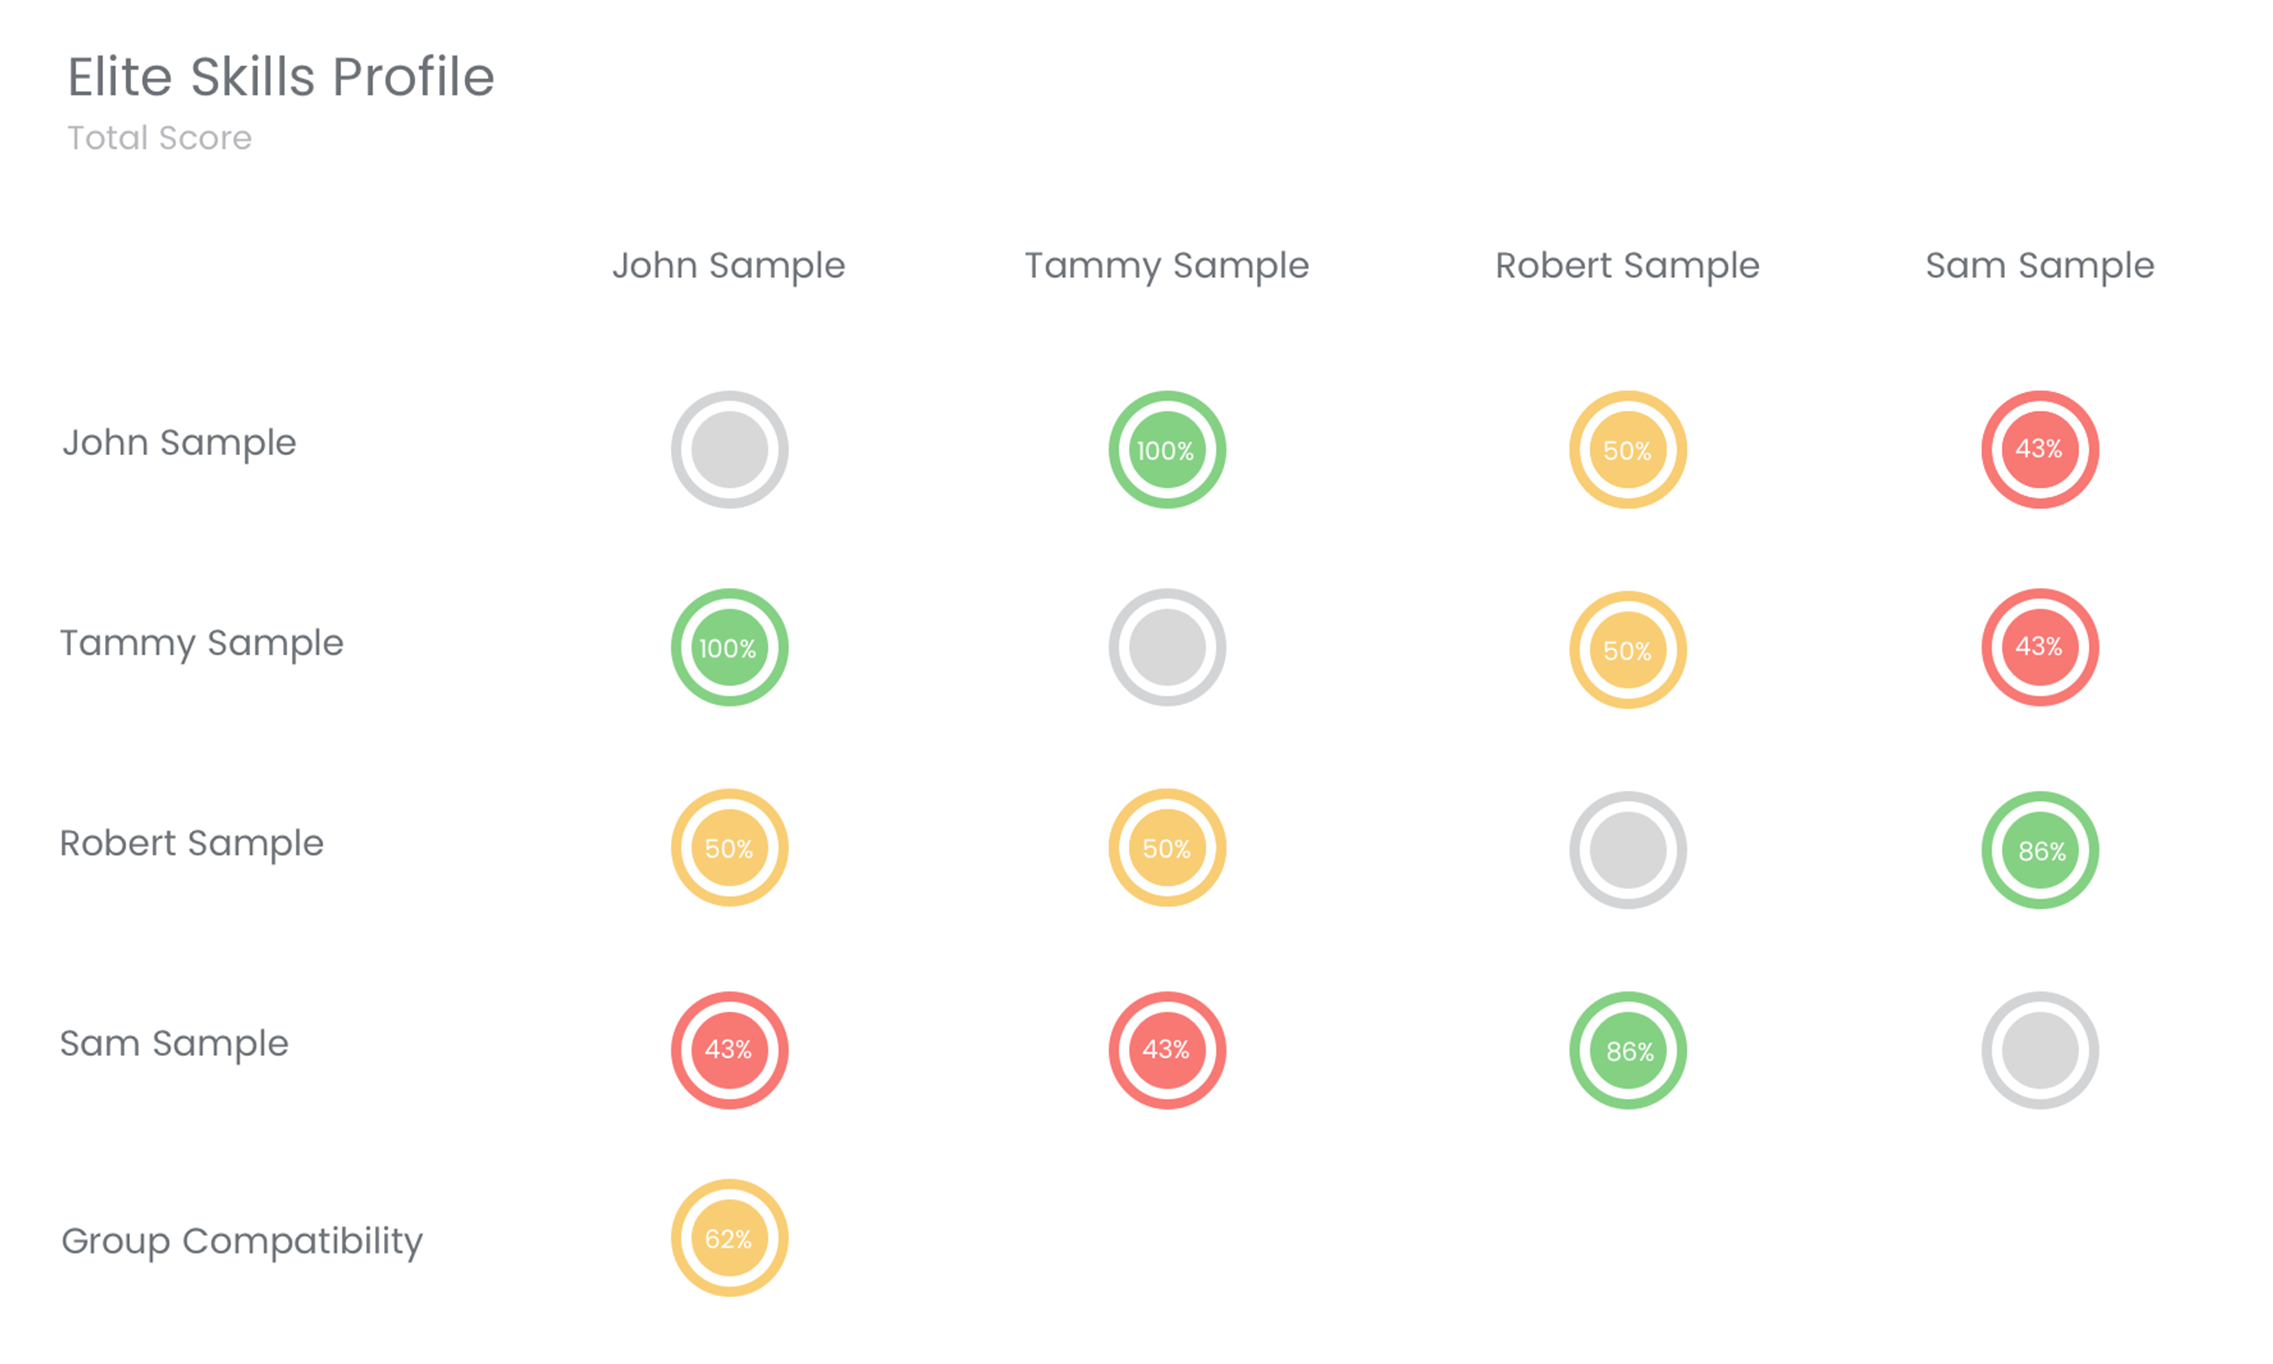
Task: Select the 43% badge in Tammy Sample row
Action: coord(2039,648)
